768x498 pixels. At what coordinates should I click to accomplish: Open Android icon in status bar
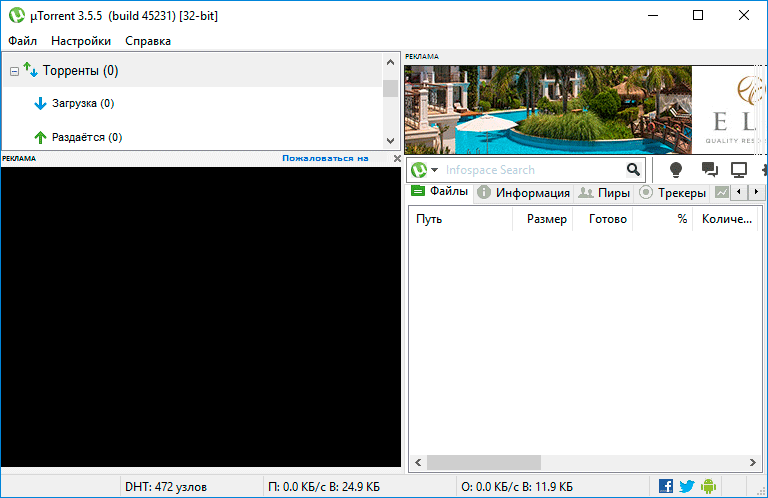pyautogui.click(x=708, y=486)
